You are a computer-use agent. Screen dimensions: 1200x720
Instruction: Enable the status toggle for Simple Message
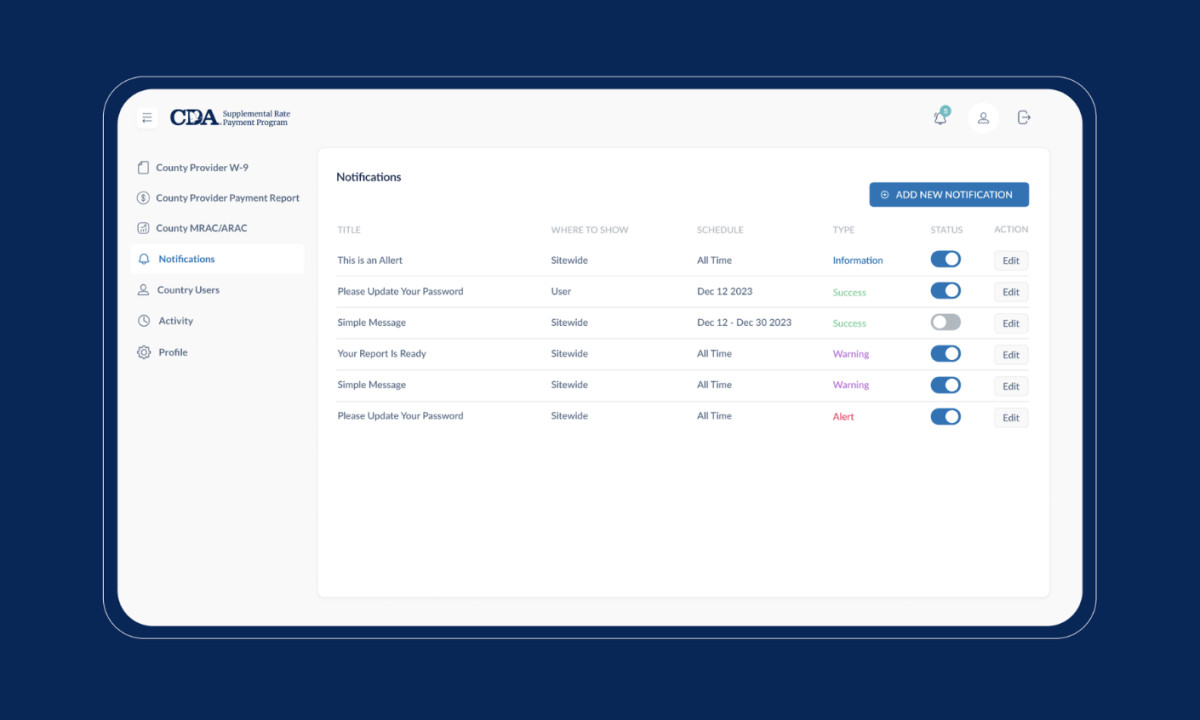(944, 322)
